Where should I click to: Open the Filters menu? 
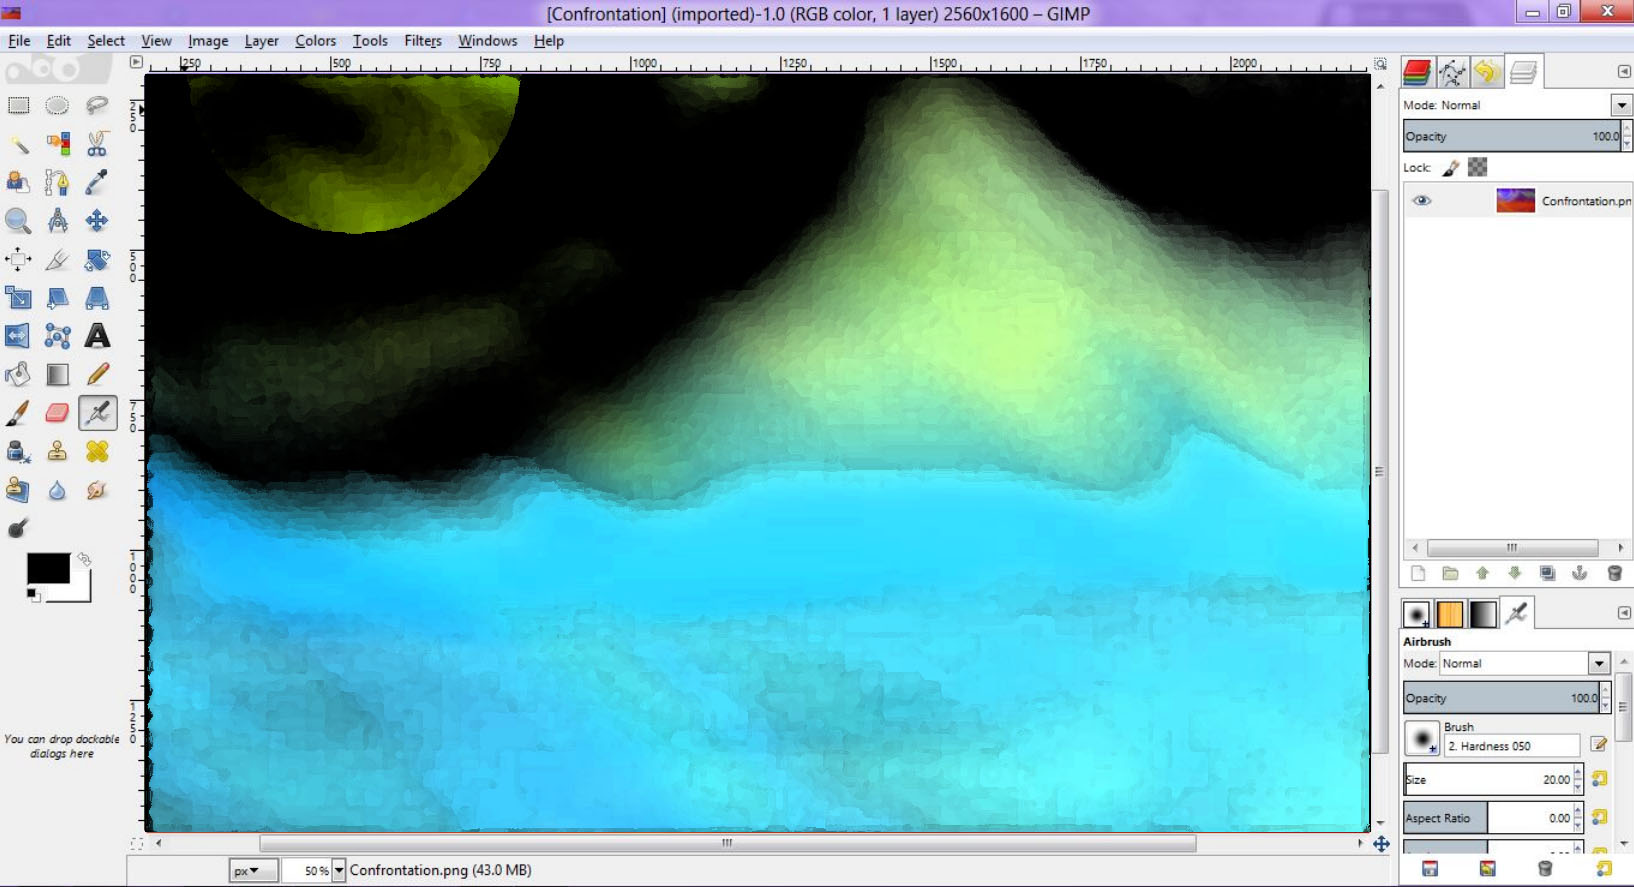pos(423,41)
